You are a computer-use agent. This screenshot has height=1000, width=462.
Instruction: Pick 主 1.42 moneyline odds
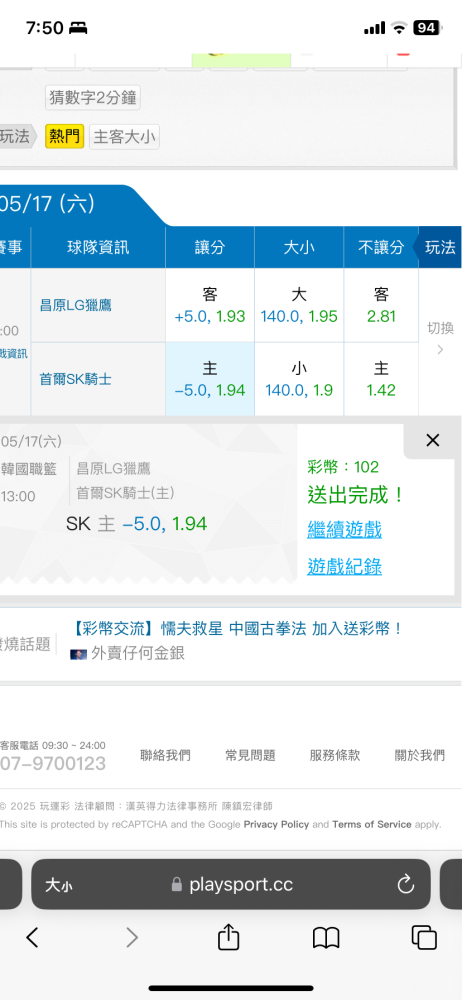[381, 379]
